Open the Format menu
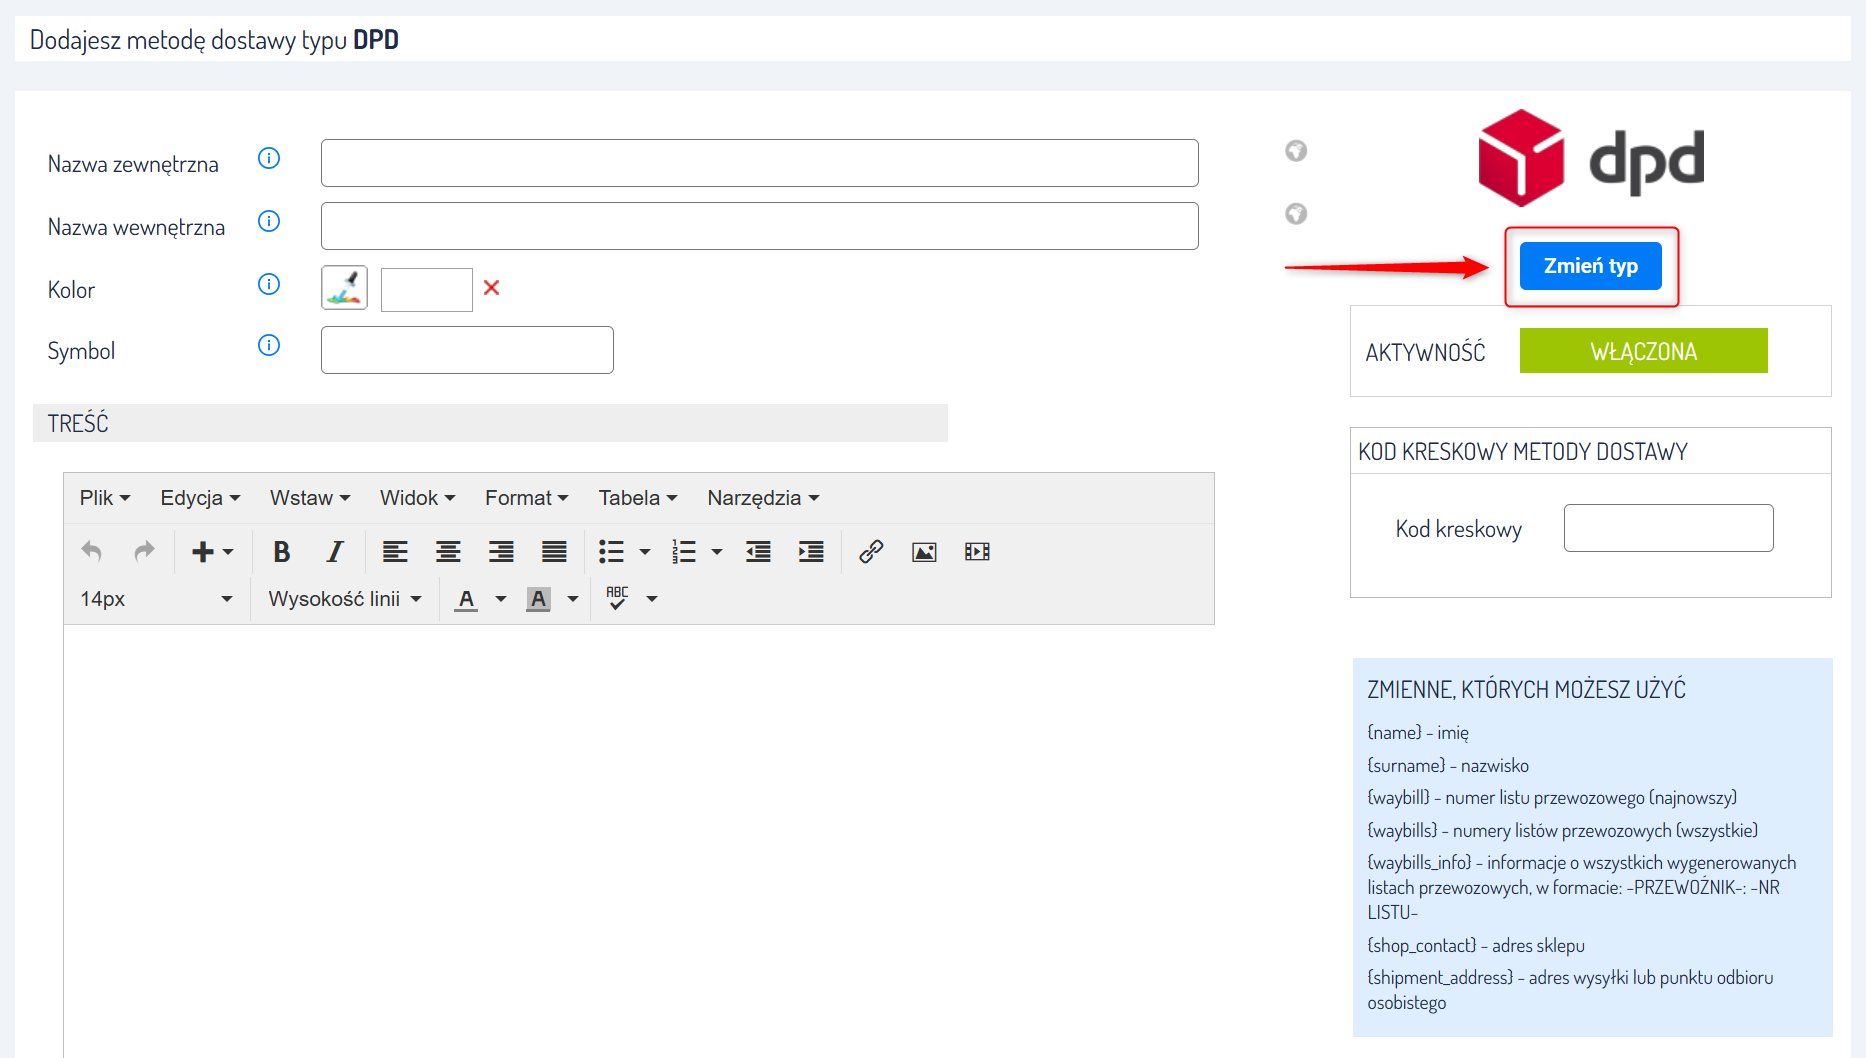Screen dimensions: 1866x1058 pos(526,498)
